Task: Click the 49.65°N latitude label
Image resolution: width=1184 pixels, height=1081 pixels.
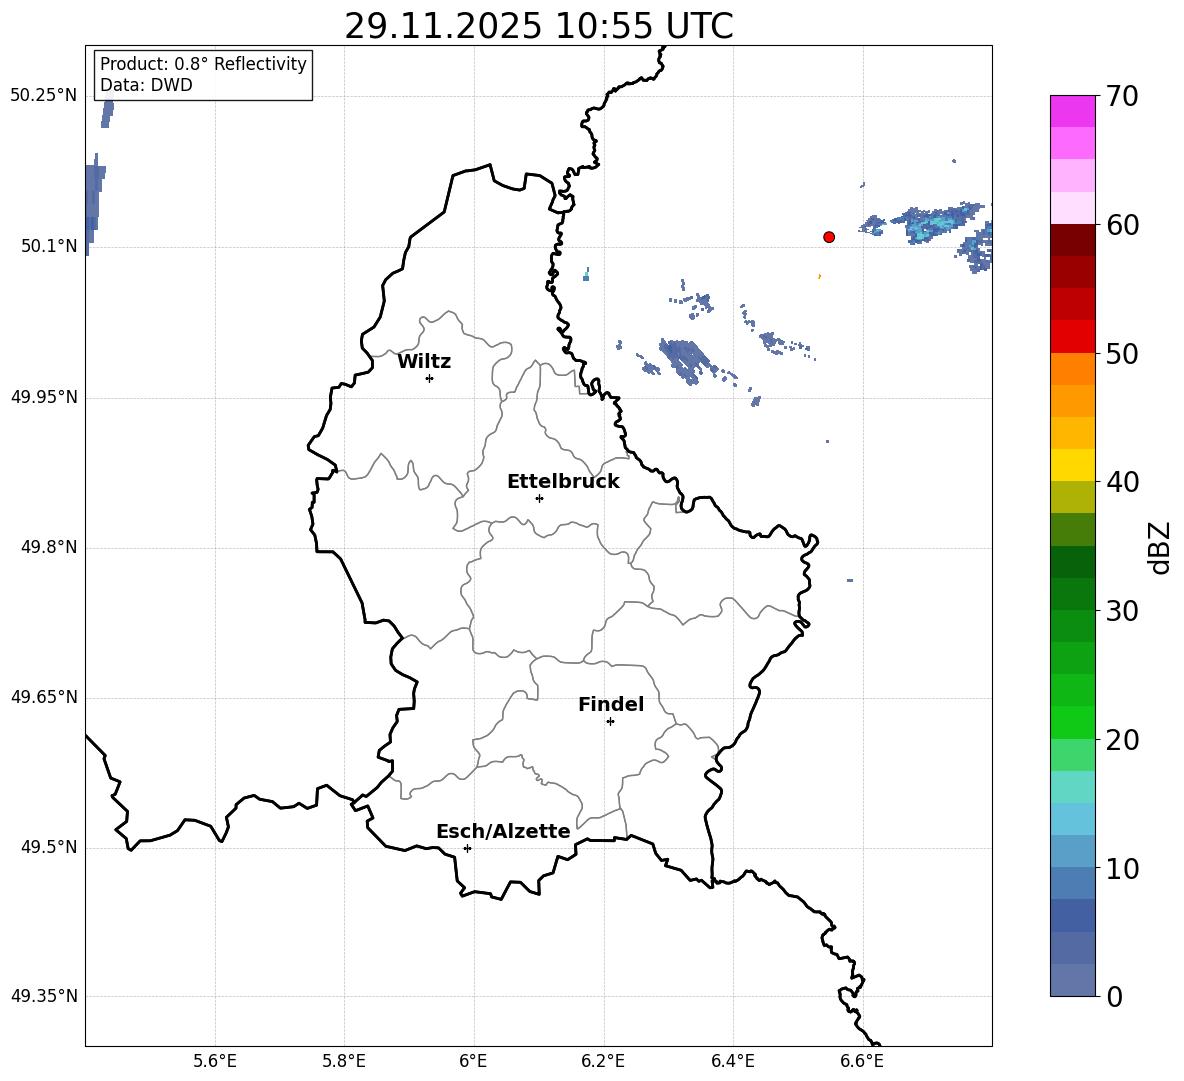Action: [x=44, y=696]
